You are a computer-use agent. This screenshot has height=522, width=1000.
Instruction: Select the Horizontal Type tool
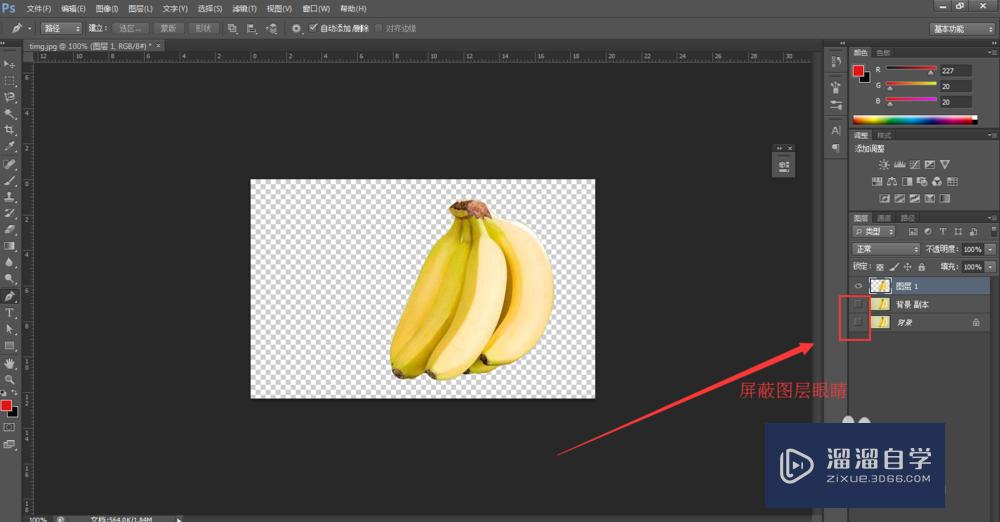point(9,313)
